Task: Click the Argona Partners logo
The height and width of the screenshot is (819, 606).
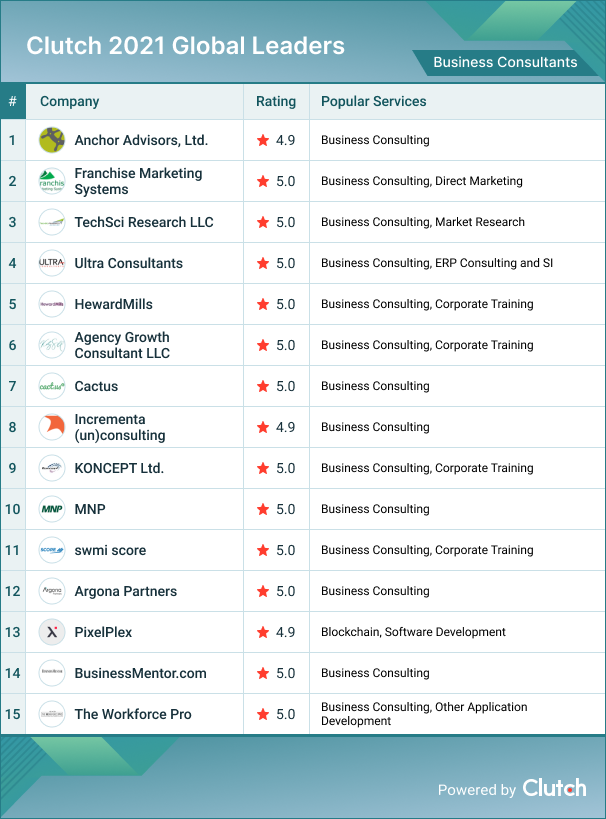Action: (52, 591)
